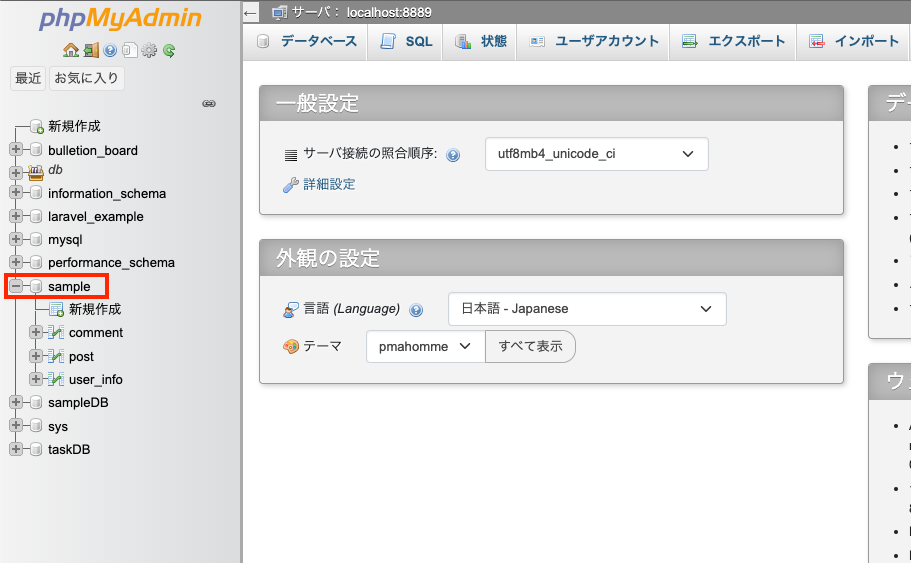This screenshot has height=563, width=911.
Task: Open the MySQL documentation page icon
Action: [x=130, y=51]
